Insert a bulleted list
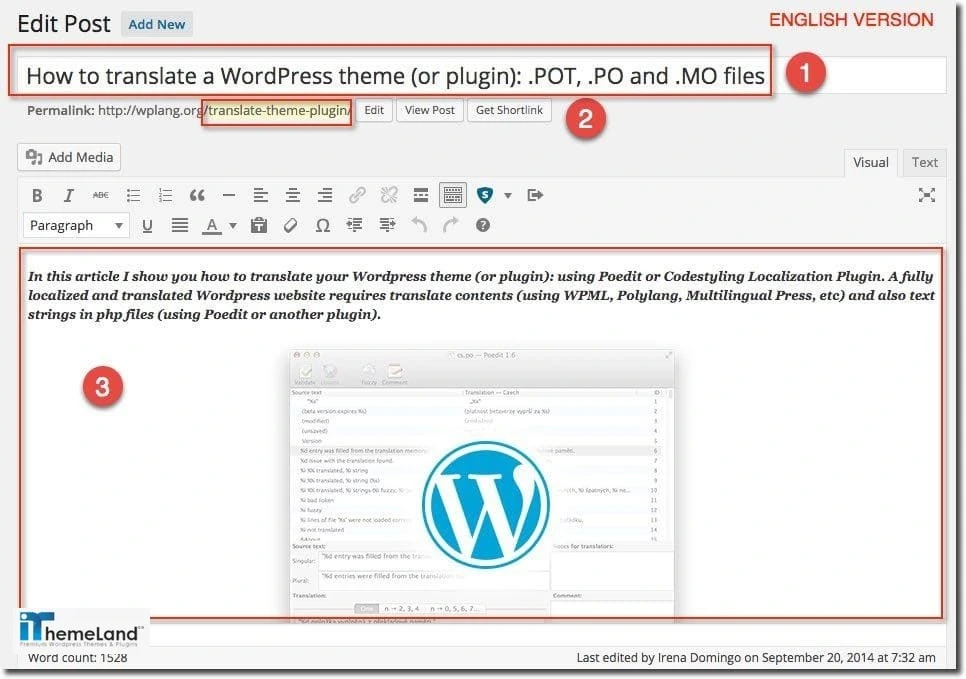The image size is (966, 679). (x=133, y=195)
